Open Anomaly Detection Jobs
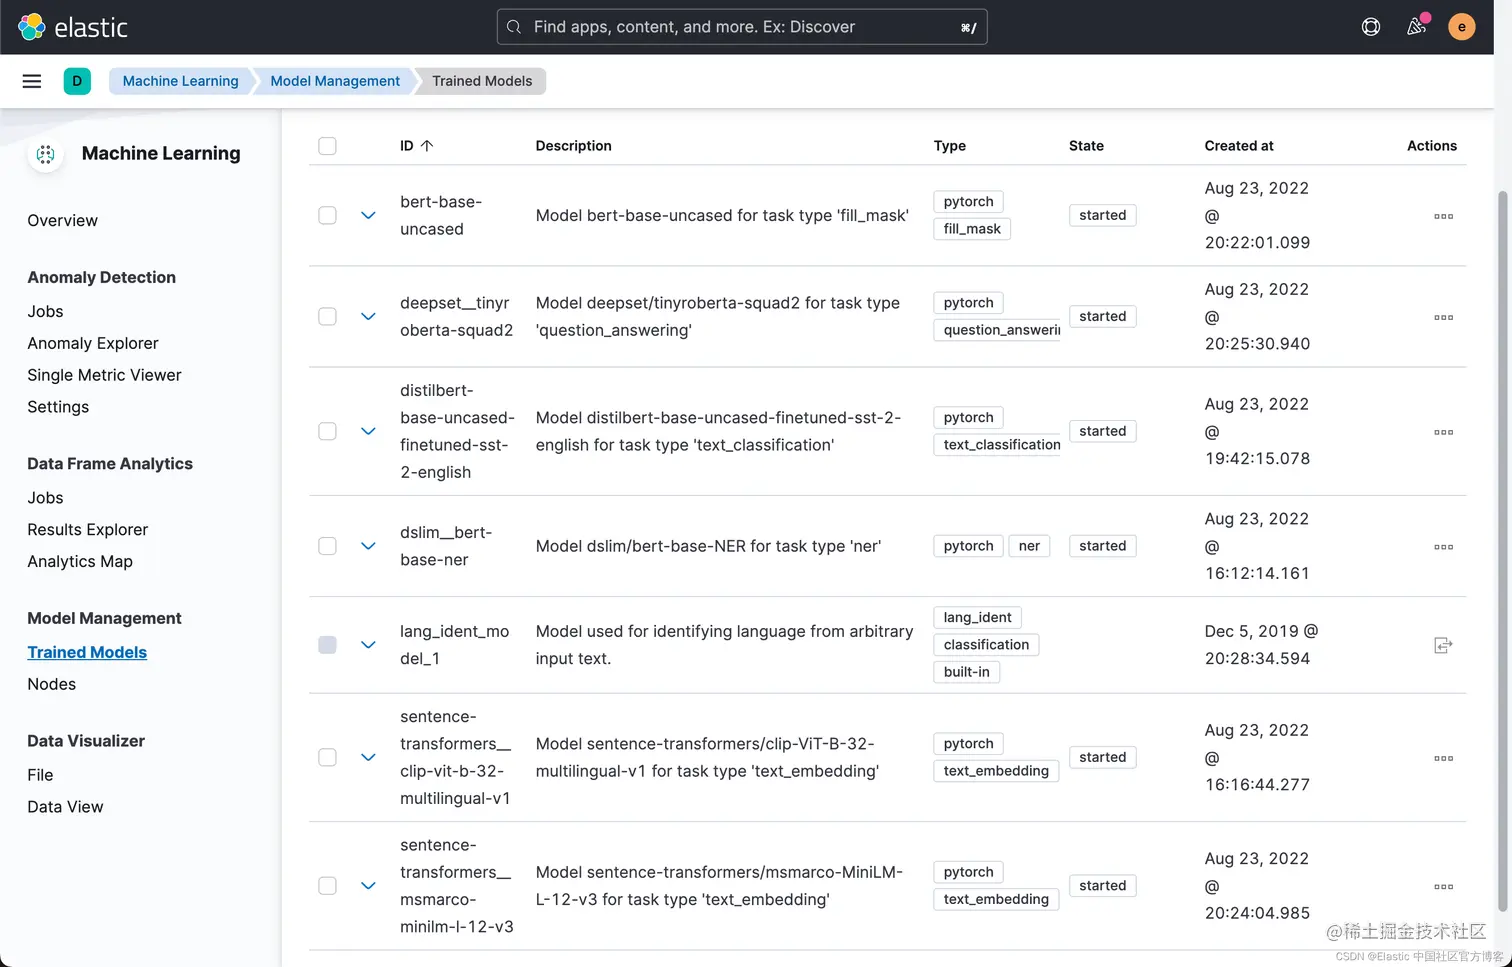This screenshot has height=967, width=1512. coord(45,312)
